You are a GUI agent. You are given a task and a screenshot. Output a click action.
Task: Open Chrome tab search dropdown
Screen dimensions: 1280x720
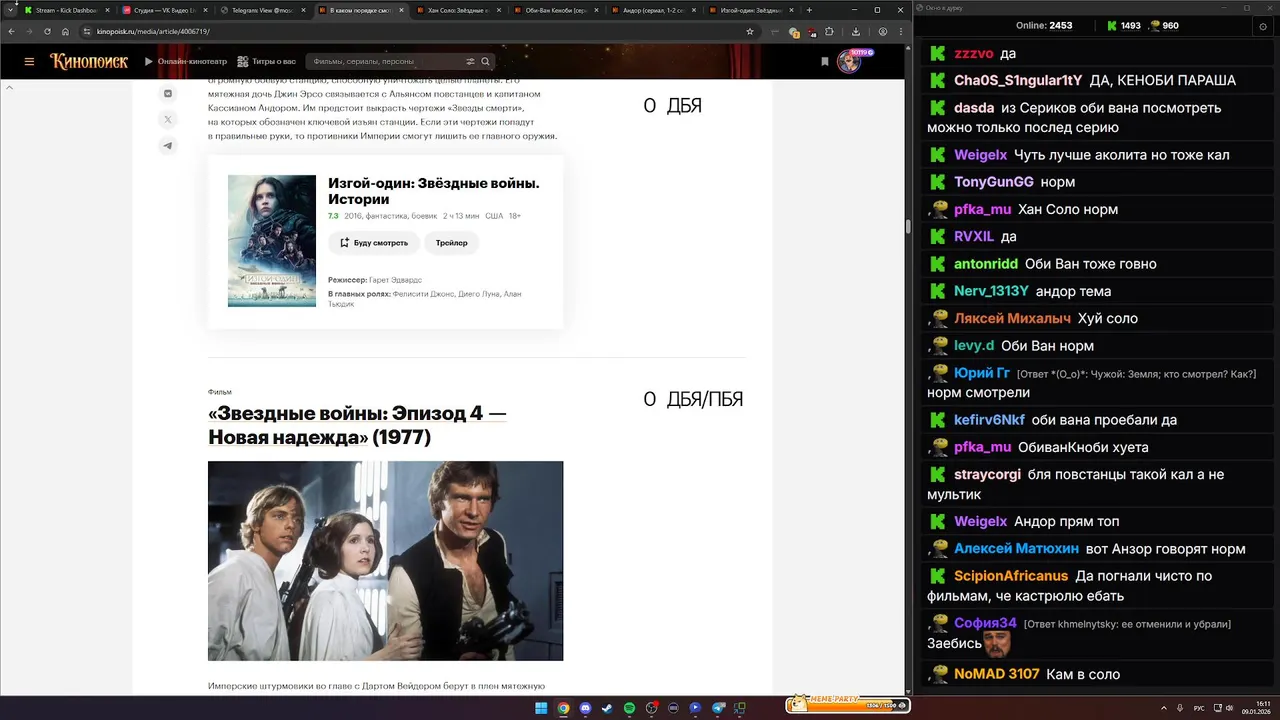[x=10, y=10]
